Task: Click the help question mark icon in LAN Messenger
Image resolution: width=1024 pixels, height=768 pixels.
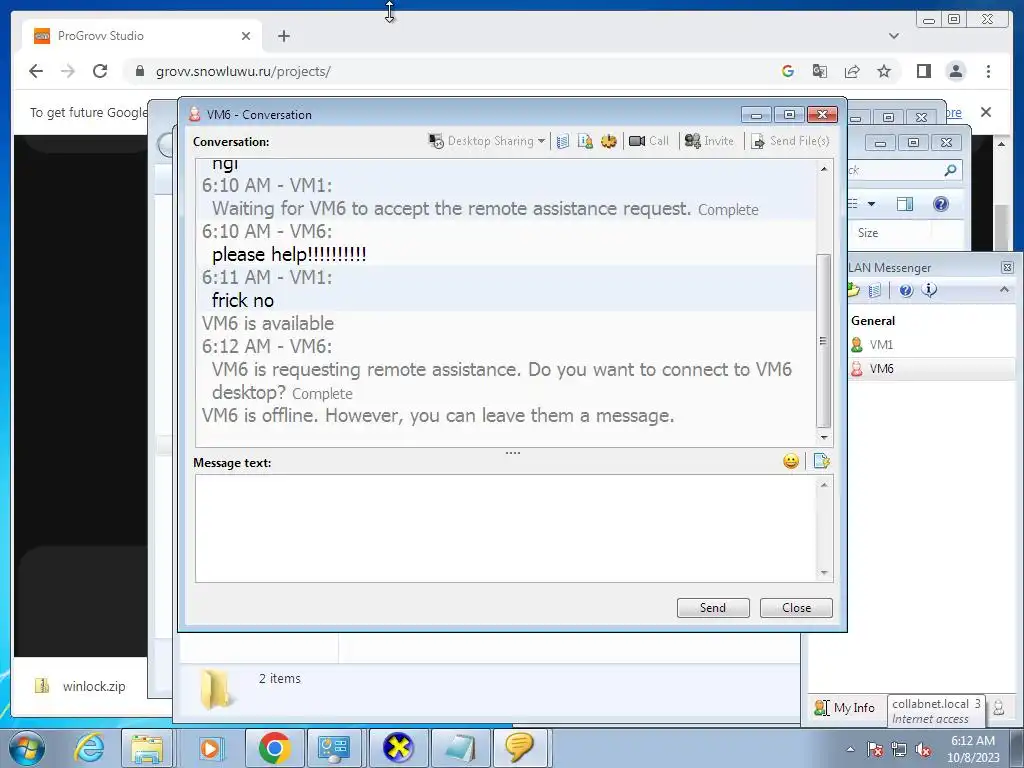Action: [906, 291]
